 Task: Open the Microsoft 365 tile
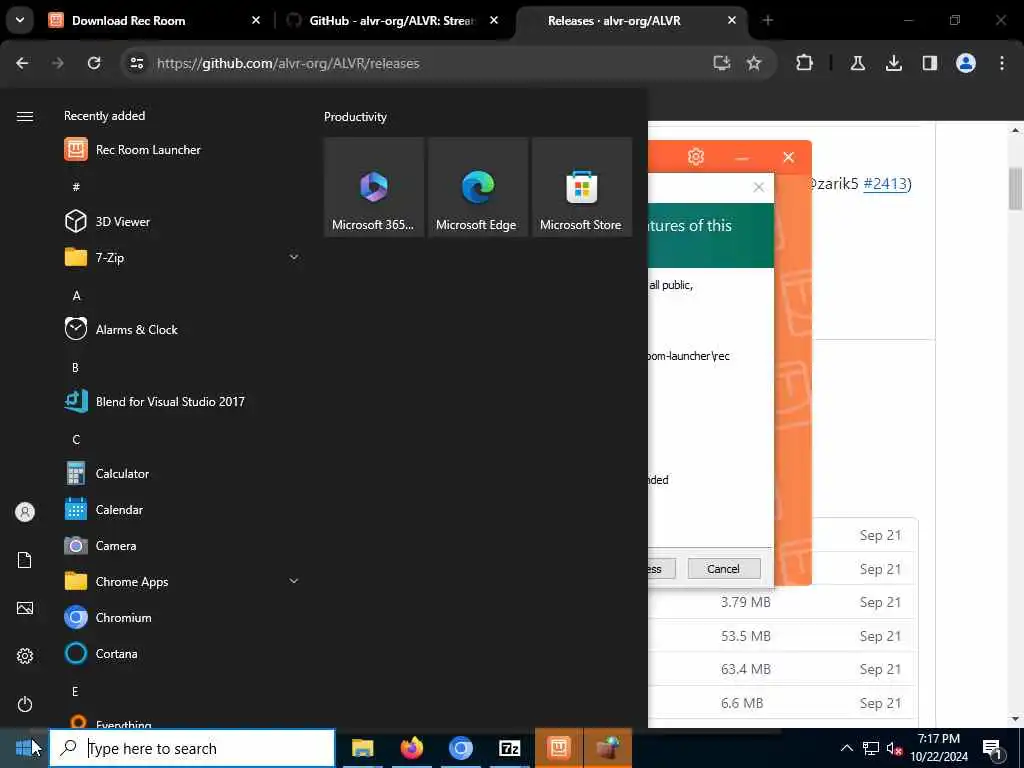click(374, 187)
